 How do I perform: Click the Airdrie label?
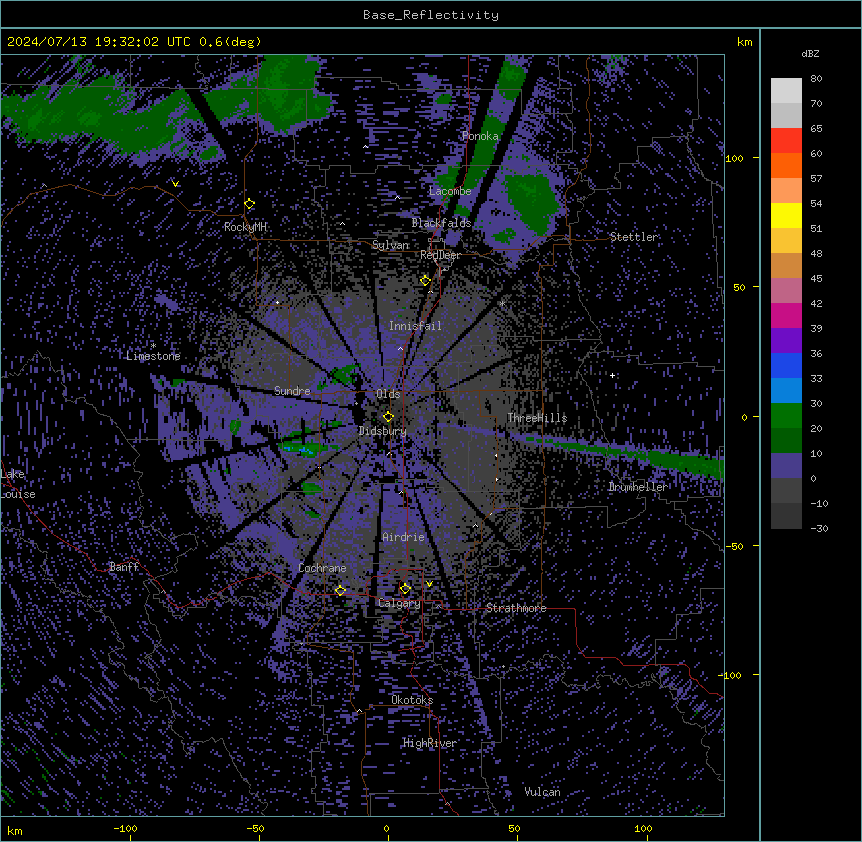[403, 537]
